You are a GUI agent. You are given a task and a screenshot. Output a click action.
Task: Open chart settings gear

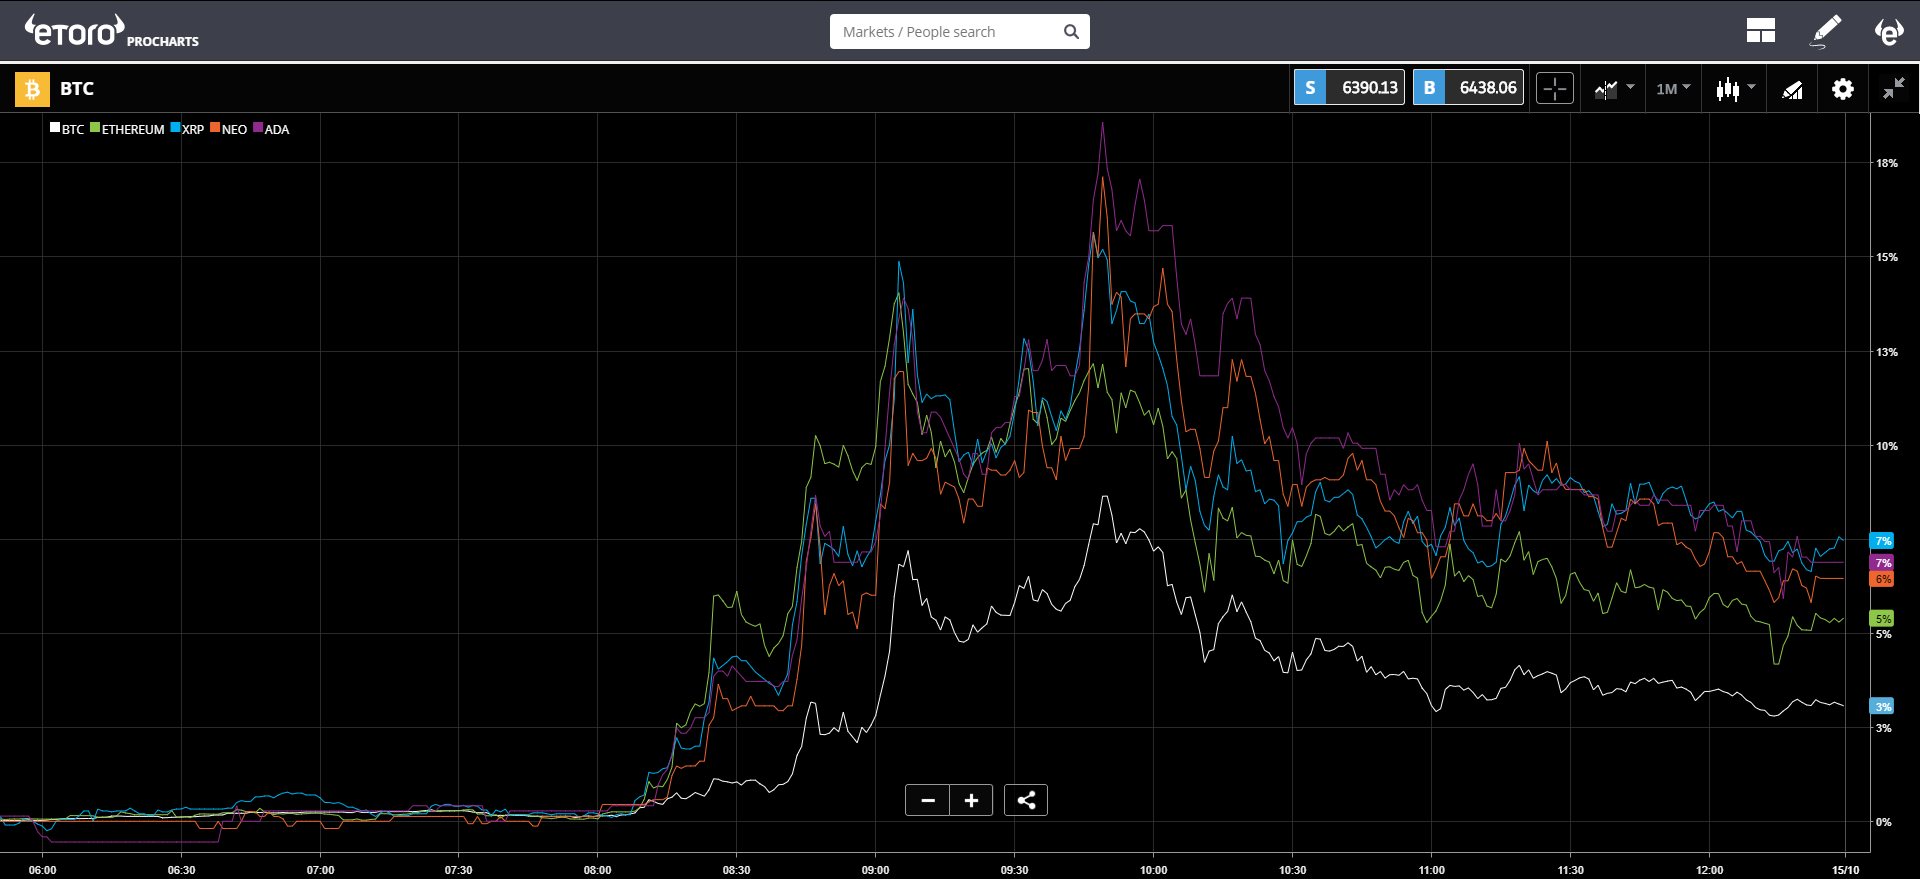(x=1842, y=89)
